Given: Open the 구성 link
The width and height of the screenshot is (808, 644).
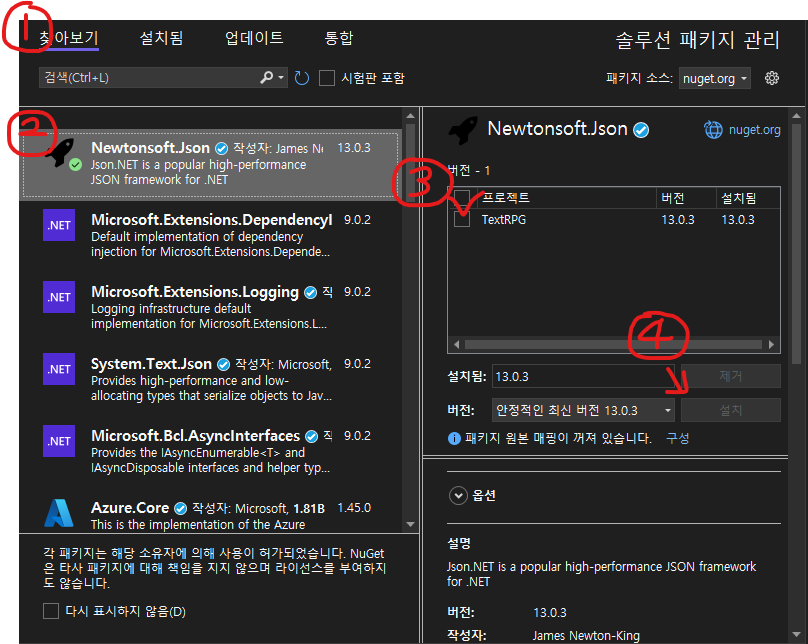Looking at the screenshot, I should (678, 438).
